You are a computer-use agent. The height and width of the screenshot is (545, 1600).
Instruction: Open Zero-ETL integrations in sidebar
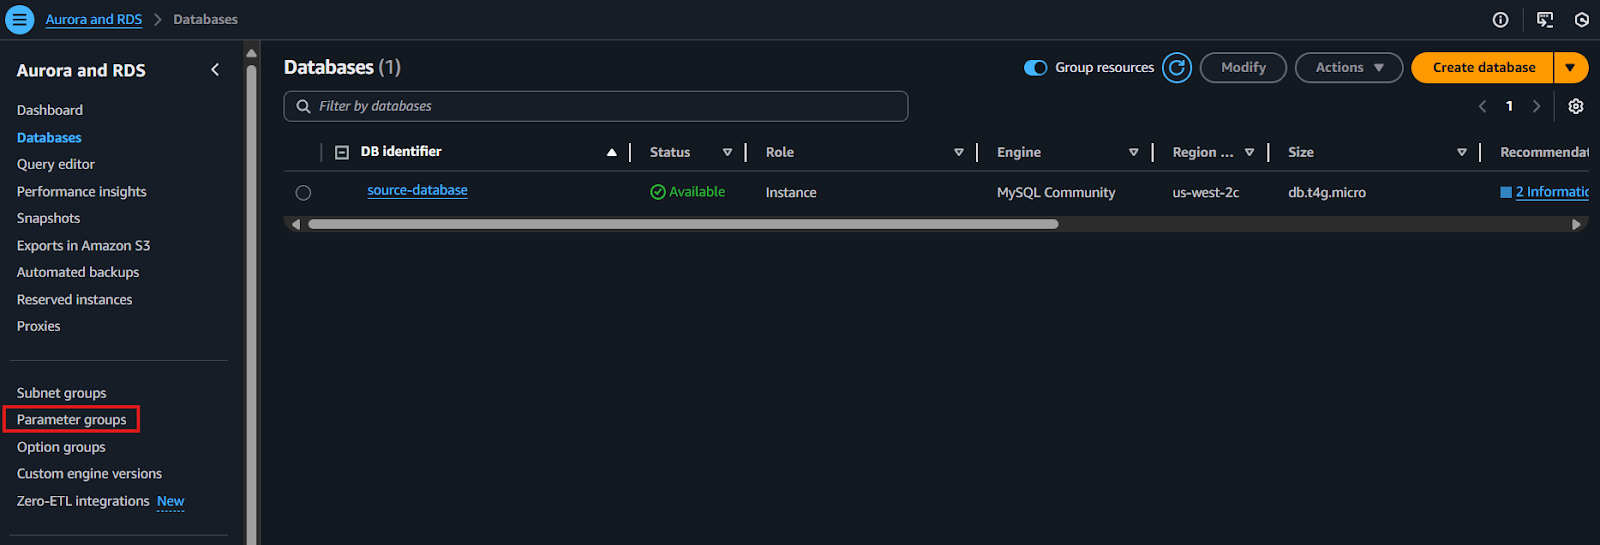[x=83, y=501]
